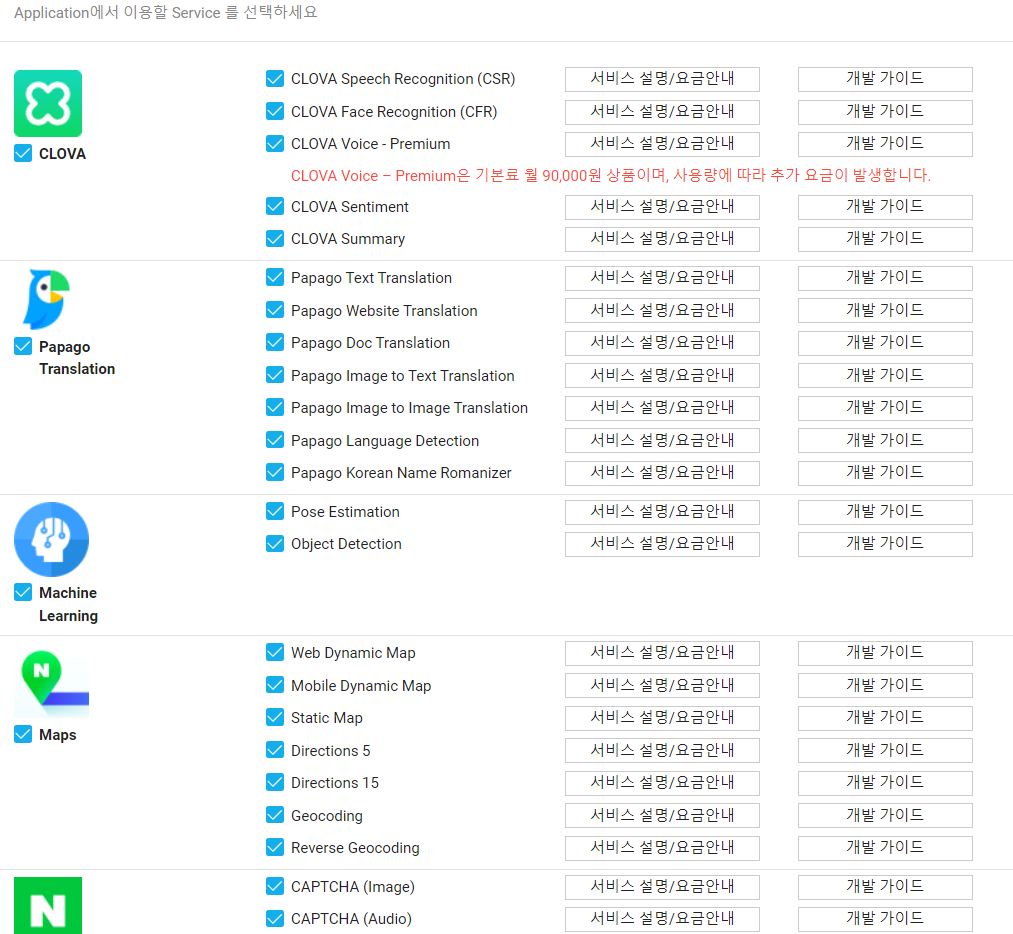Open 개발 가이드 for CLOVA Voice - Premium
Screen dimensions: 1013x934
[885, 143]
